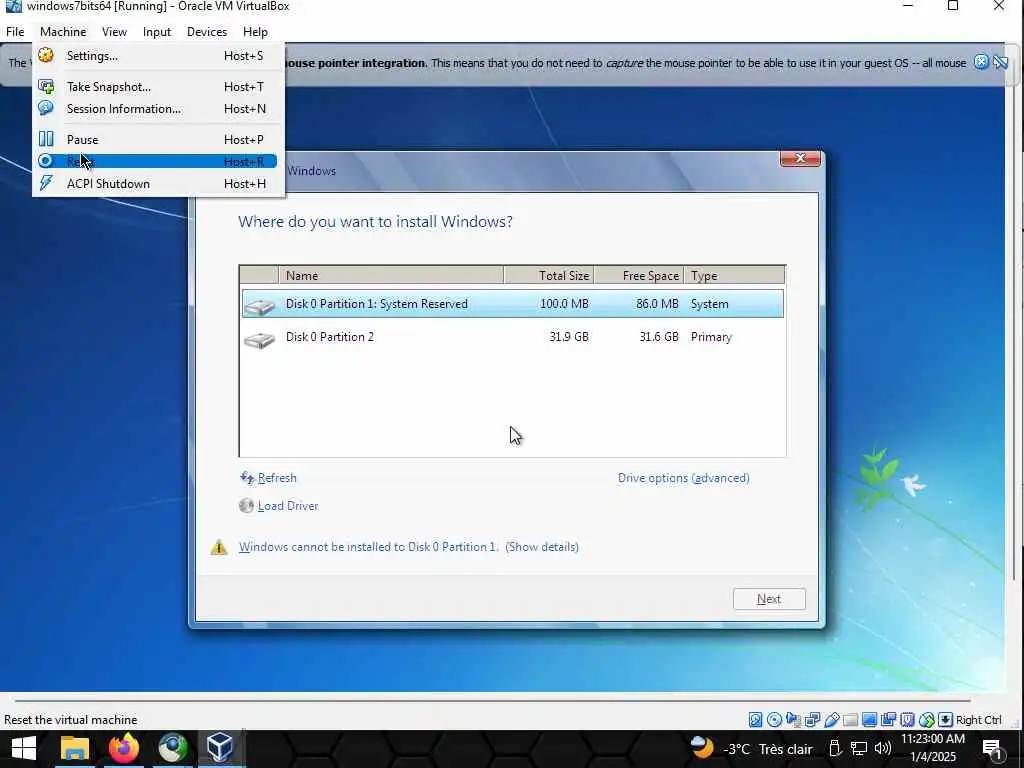This screenshot has width=1024, height=768.
Task: Open Drive options (advanced)
Action: pos(683,477)
